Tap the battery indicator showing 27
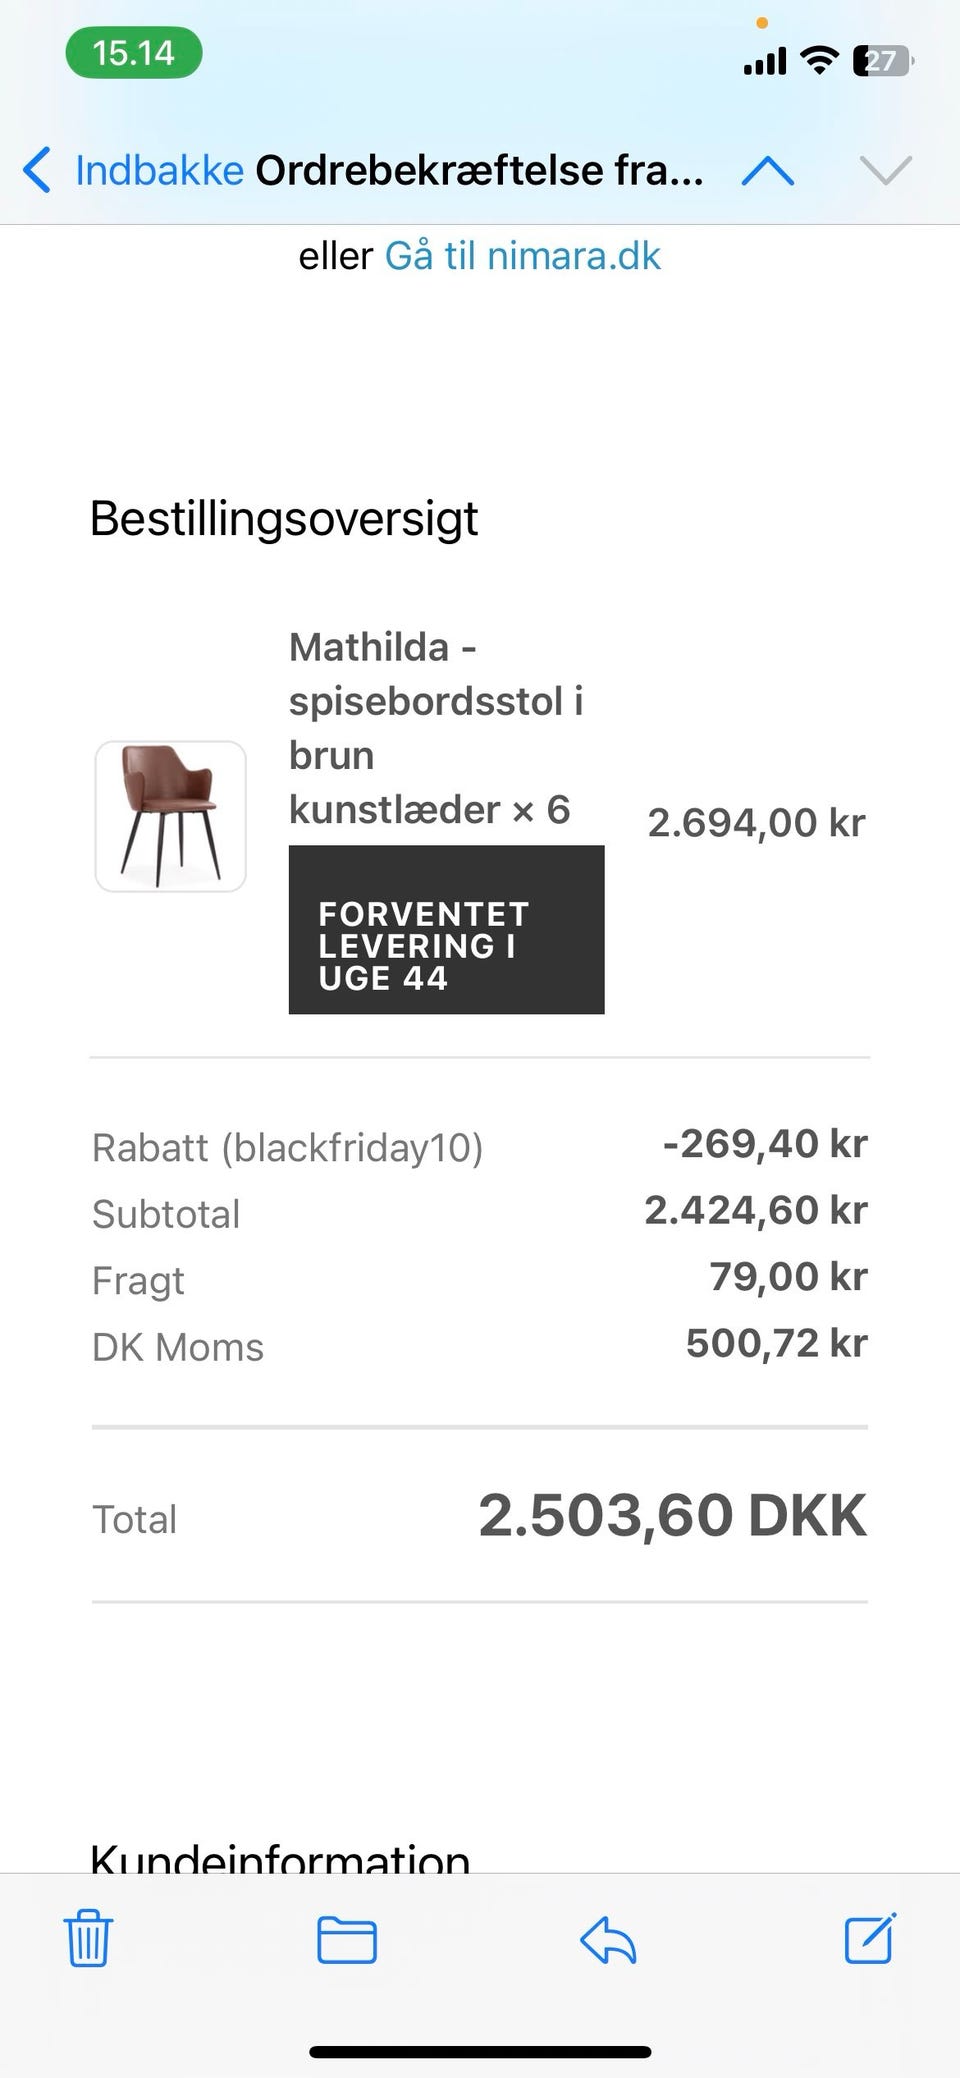 (882, 61)
